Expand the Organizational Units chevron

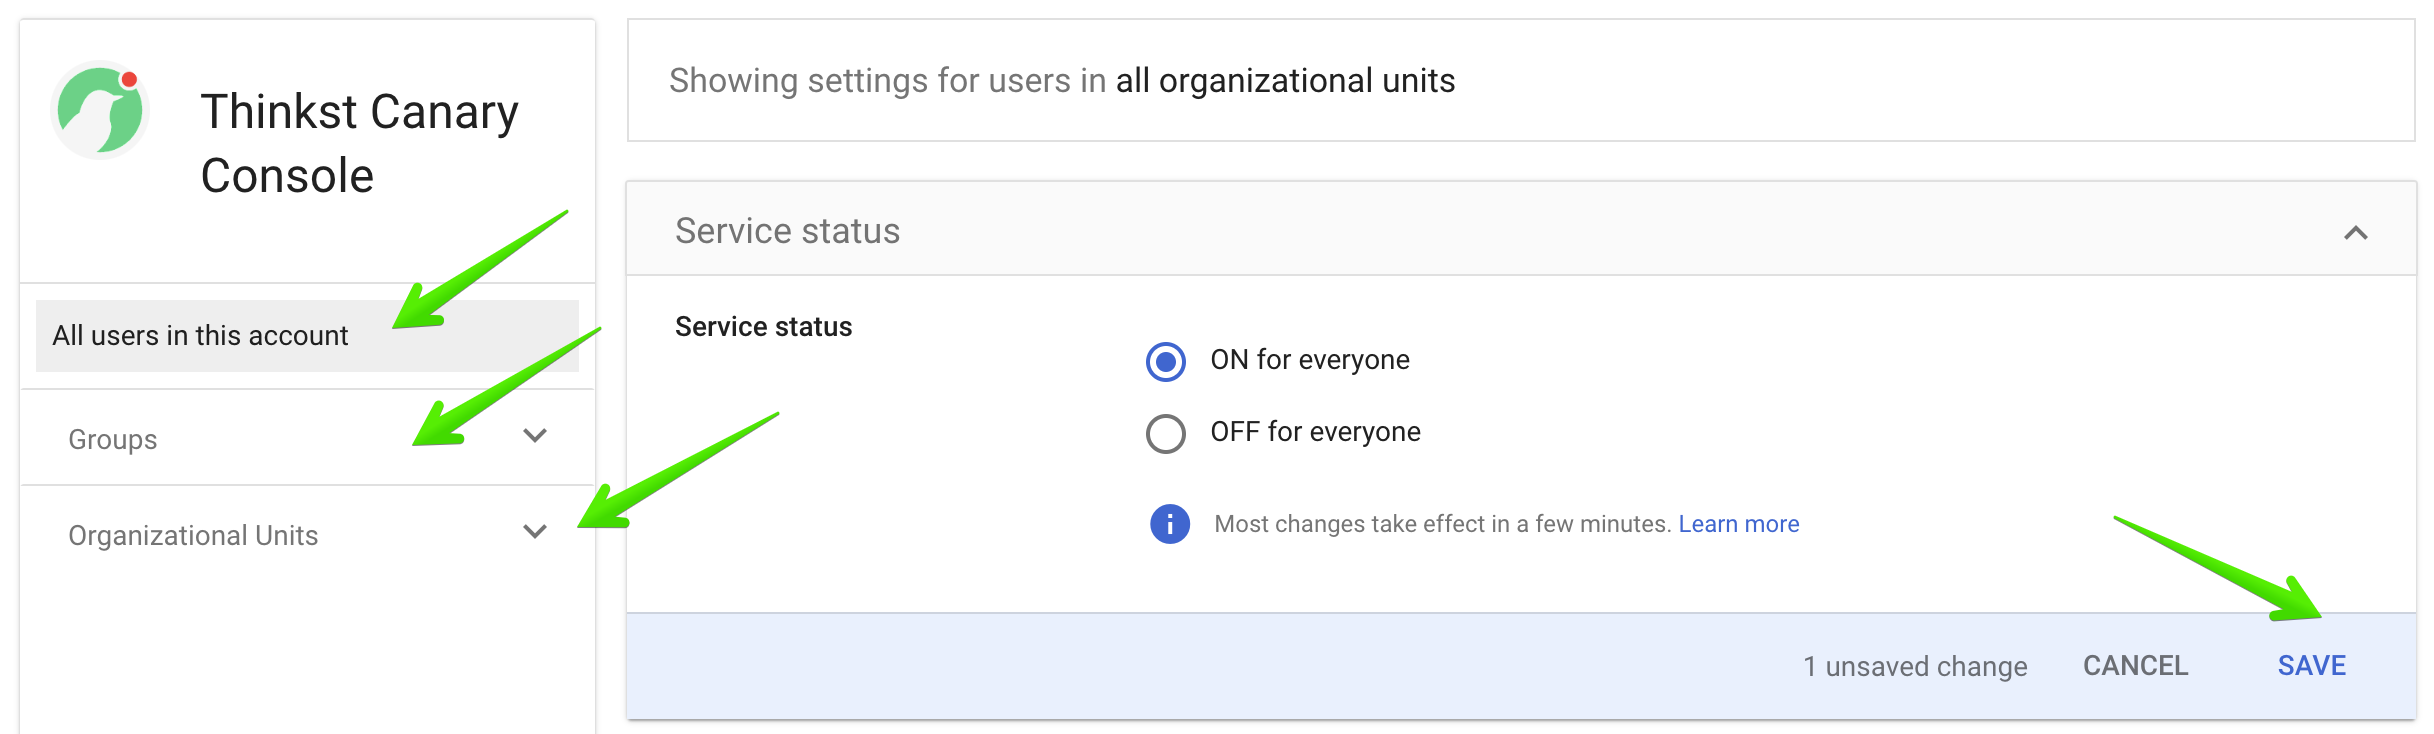pyautogui.click(x=535, y=532)
